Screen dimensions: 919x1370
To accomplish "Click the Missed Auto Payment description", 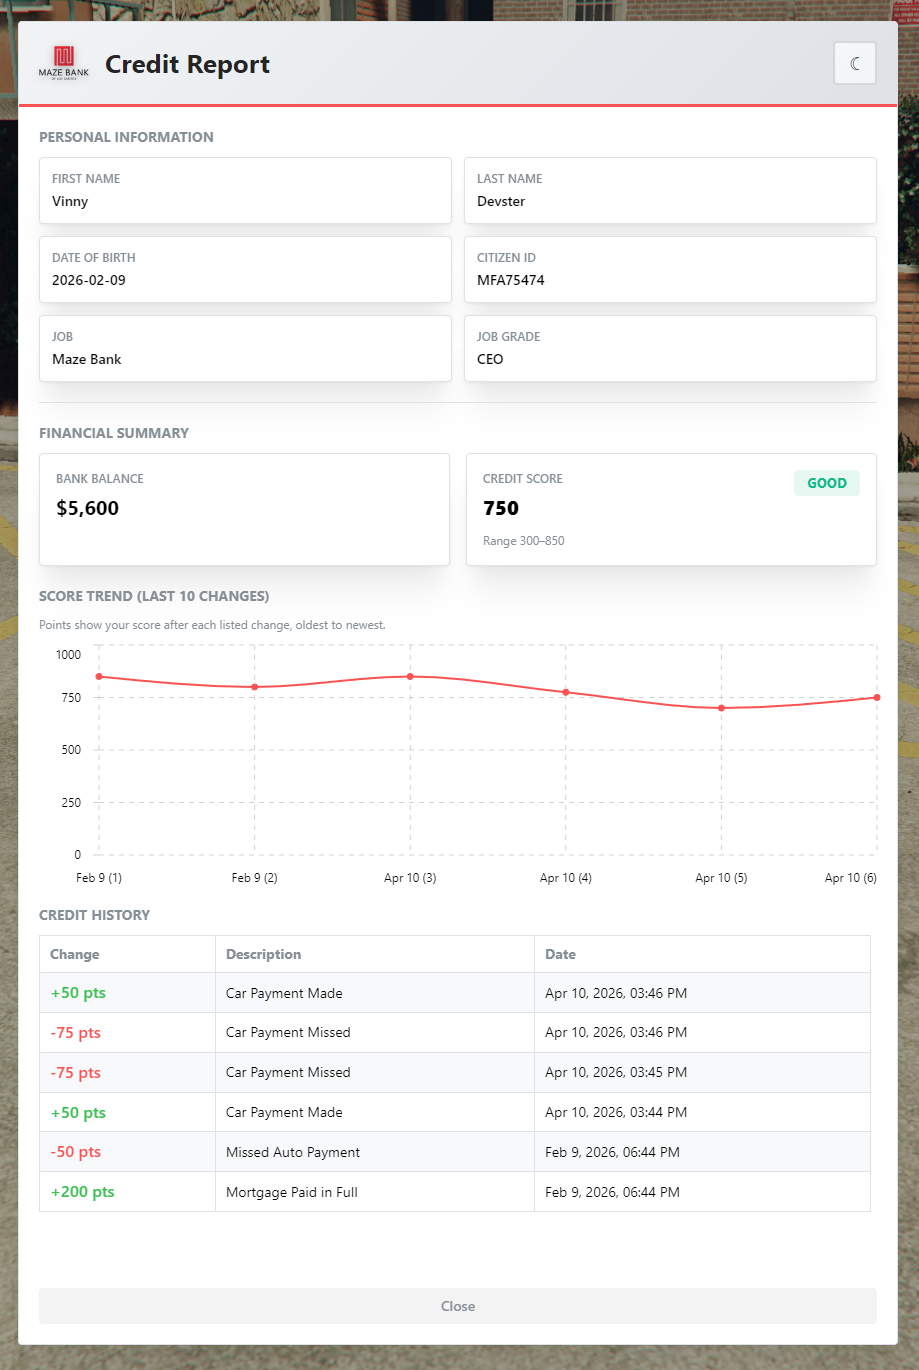I will [293, 1152].
